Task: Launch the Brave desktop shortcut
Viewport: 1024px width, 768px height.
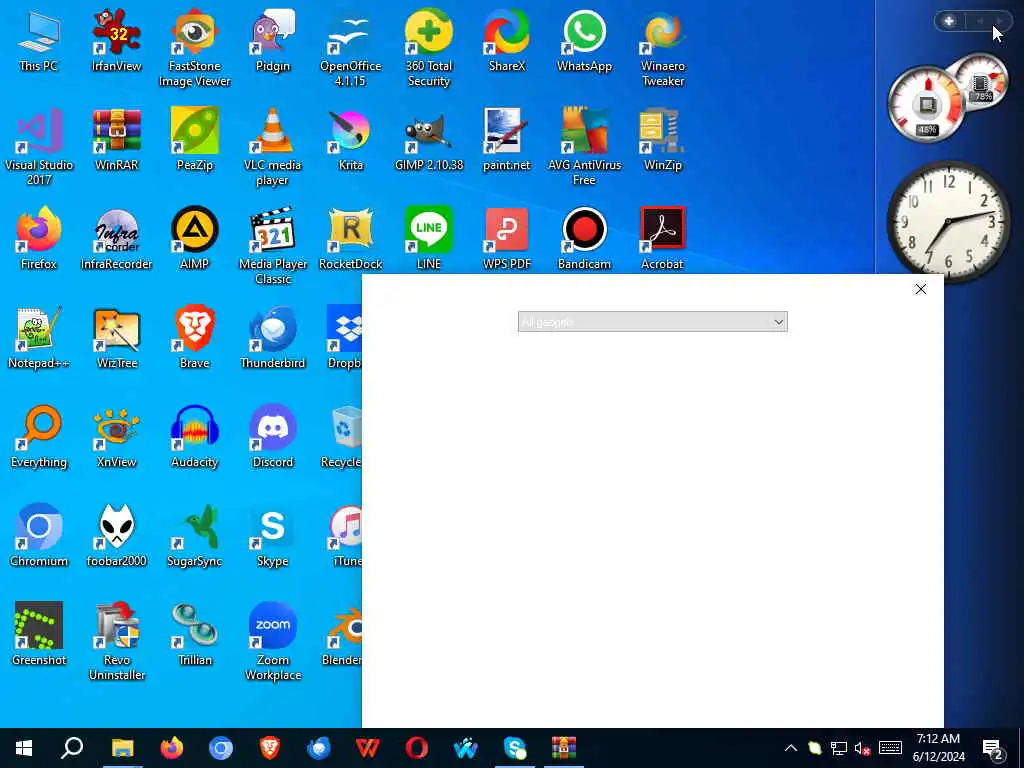Action: (195, 338)
